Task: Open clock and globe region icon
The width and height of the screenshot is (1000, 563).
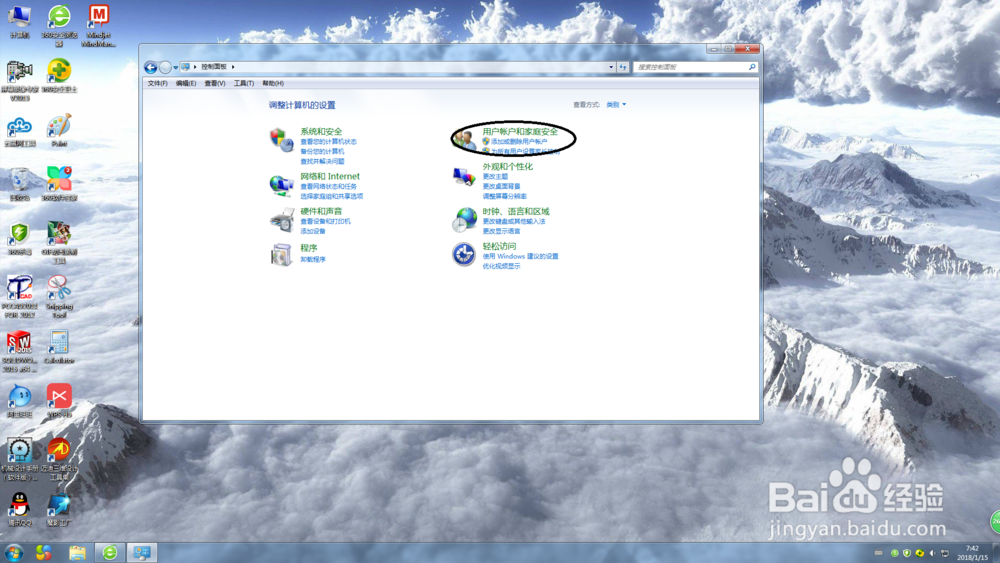Action: coord(464,219)
